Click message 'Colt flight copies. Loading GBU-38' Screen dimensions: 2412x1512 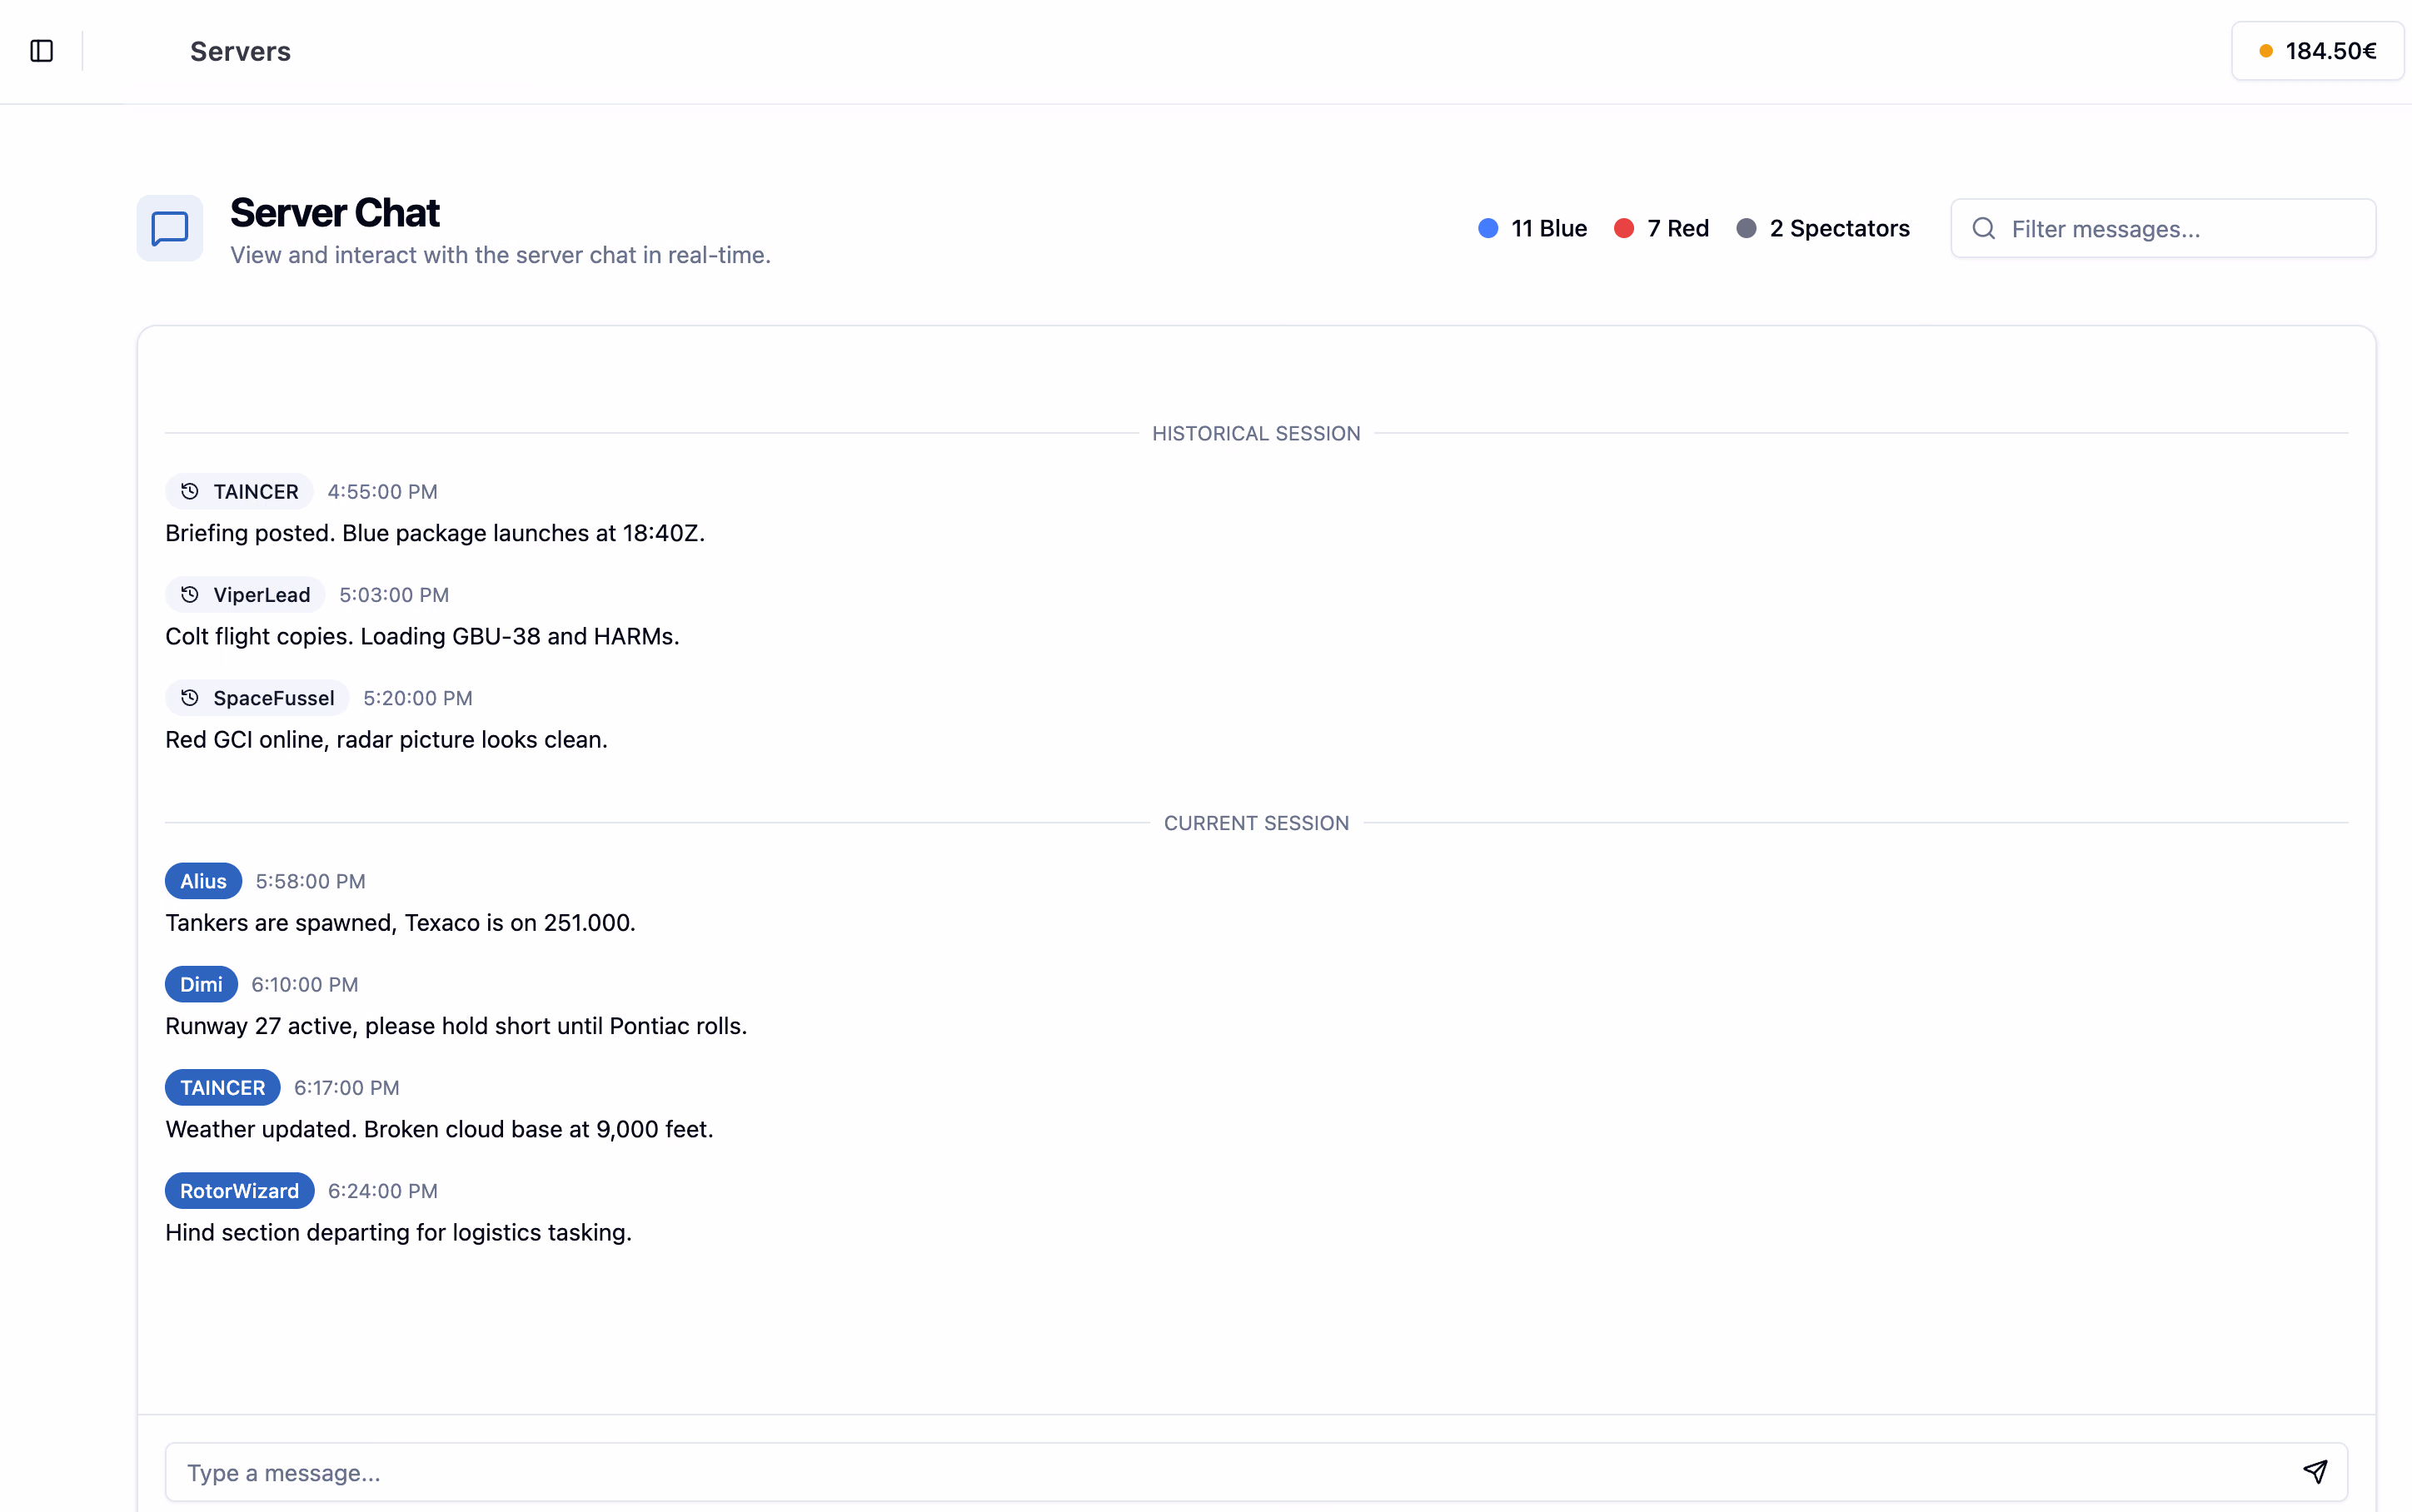point(422,636)
